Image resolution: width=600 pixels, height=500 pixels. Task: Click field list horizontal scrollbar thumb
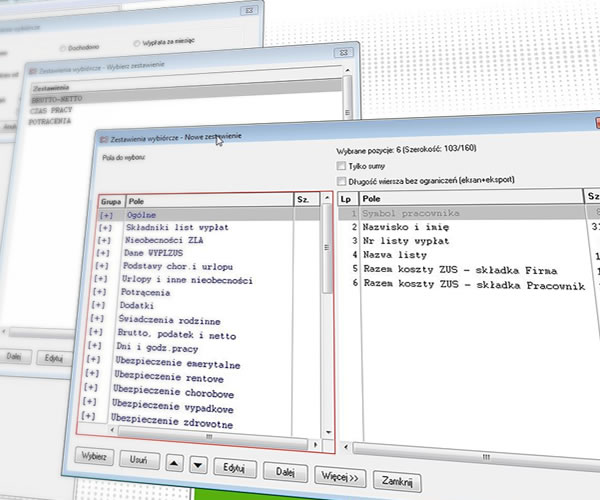[212, 437]
